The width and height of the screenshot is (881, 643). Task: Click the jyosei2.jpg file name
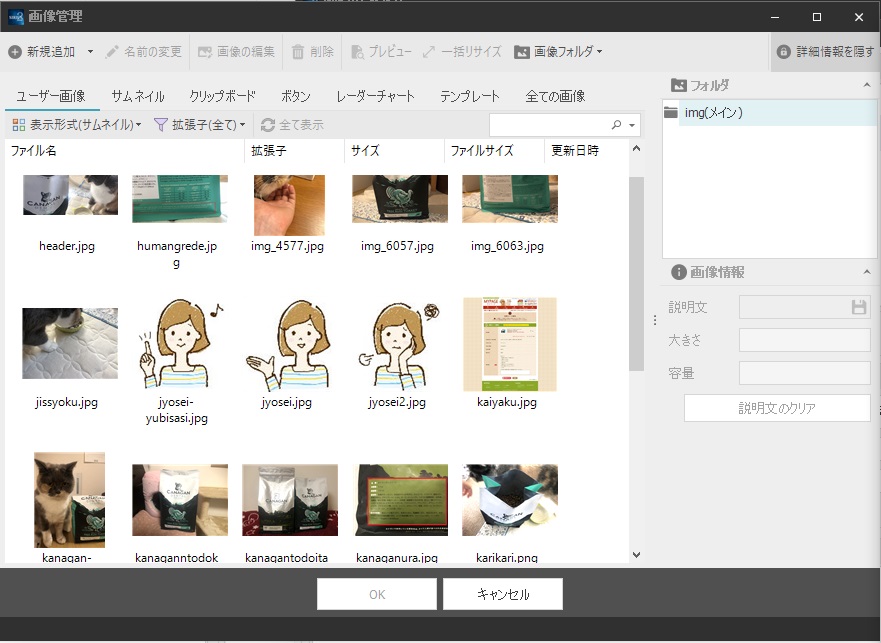pos(397,402)
